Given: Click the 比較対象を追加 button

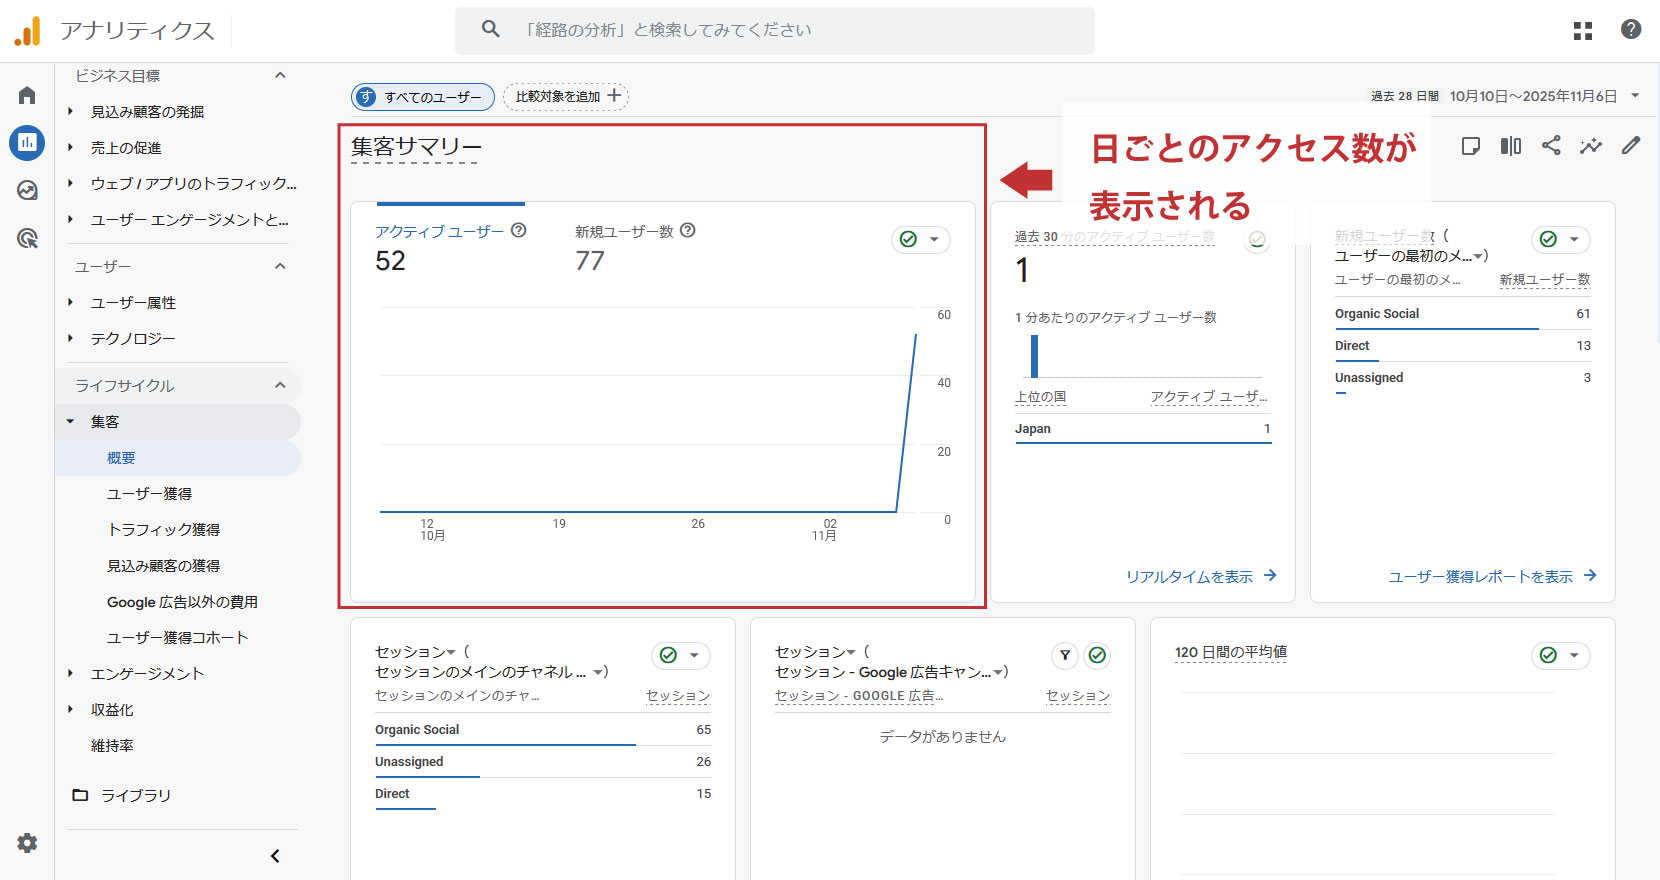Looking at the screenshot, I should (566, 96).
